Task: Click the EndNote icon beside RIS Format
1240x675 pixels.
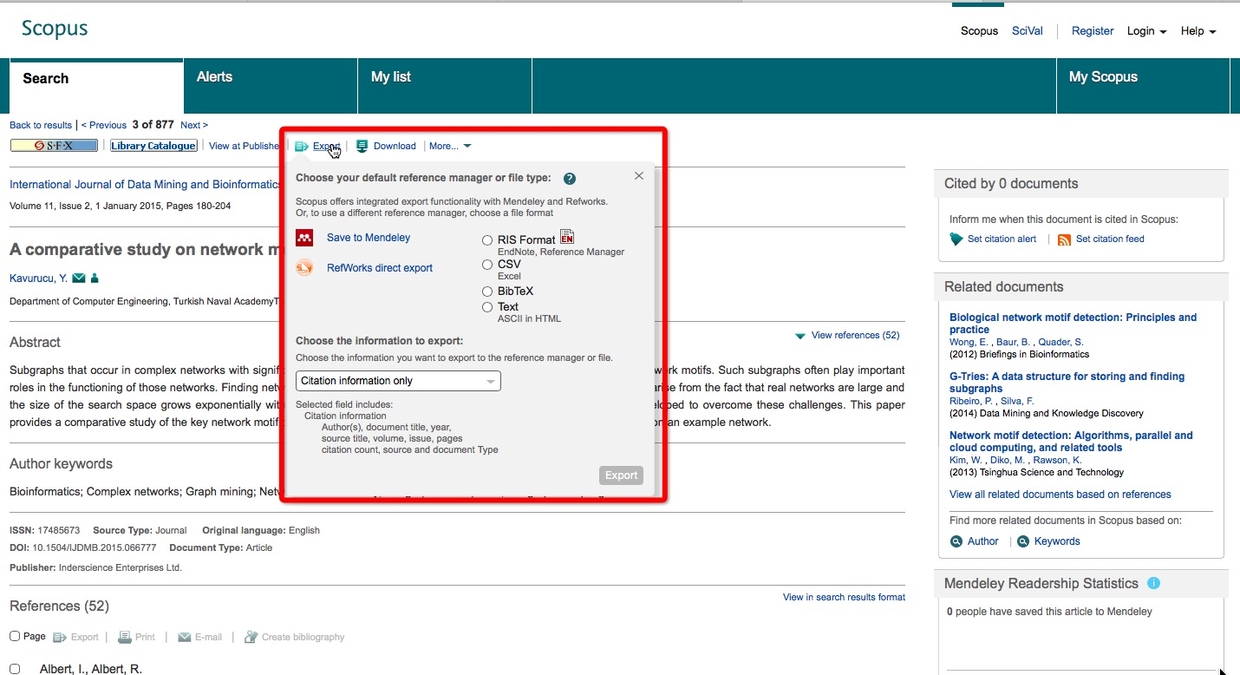Action: point(567,237)
